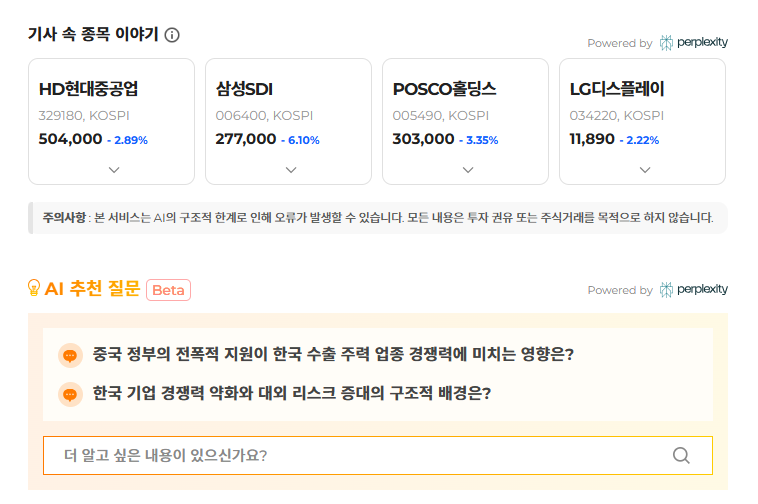Click the chat bubble icon of second suggested question

[69, 393]
